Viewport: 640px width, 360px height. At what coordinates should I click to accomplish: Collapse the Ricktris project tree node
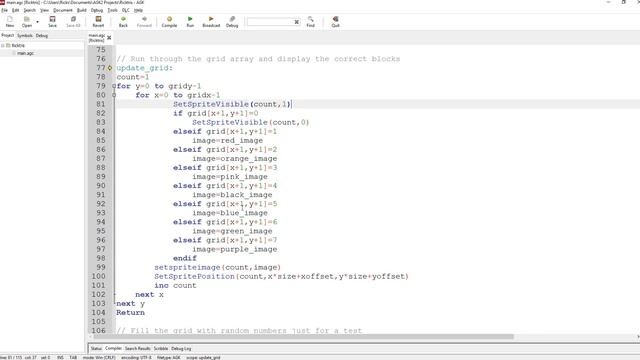click(3, 46)
